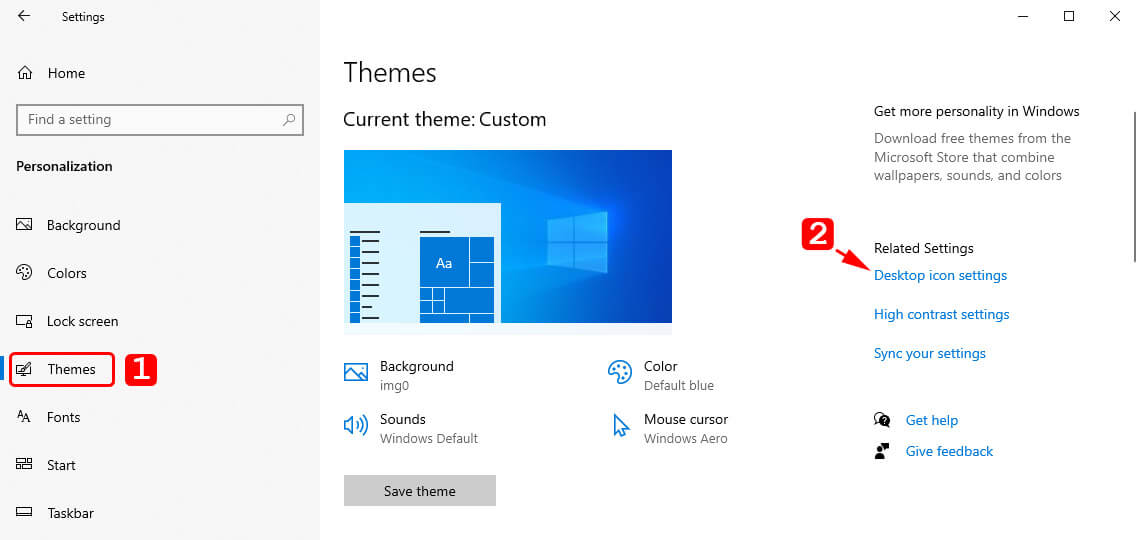Go to Home in Settings sidebar
Image resolution: width=1138 pixels, height=540 pixels.
tap(66, 73)
